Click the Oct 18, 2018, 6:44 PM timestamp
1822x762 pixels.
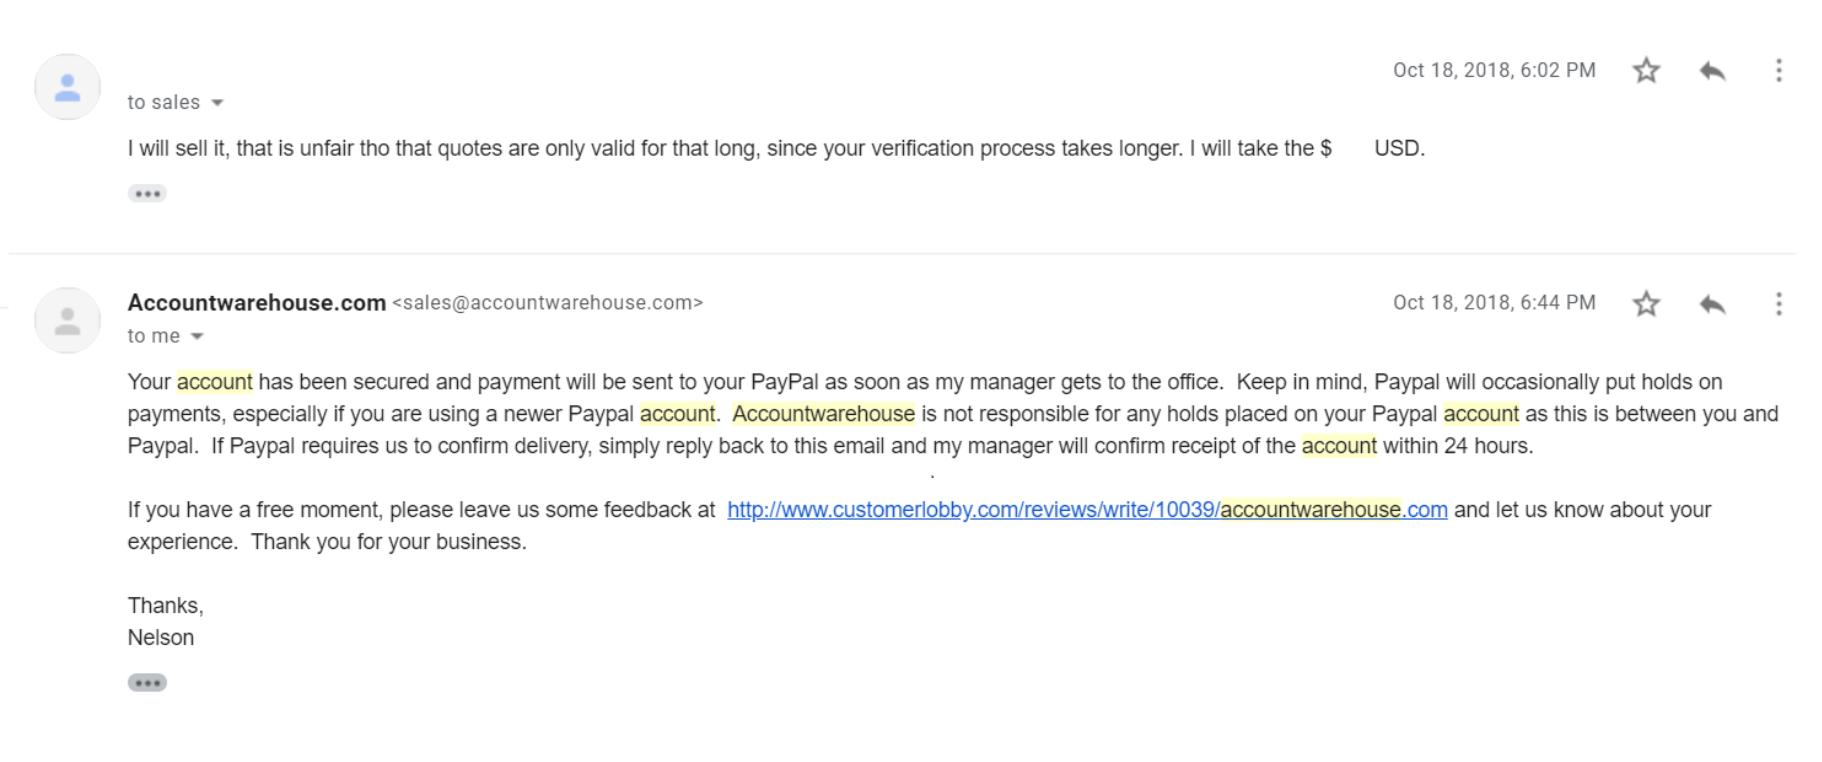tap(1494, 303)
